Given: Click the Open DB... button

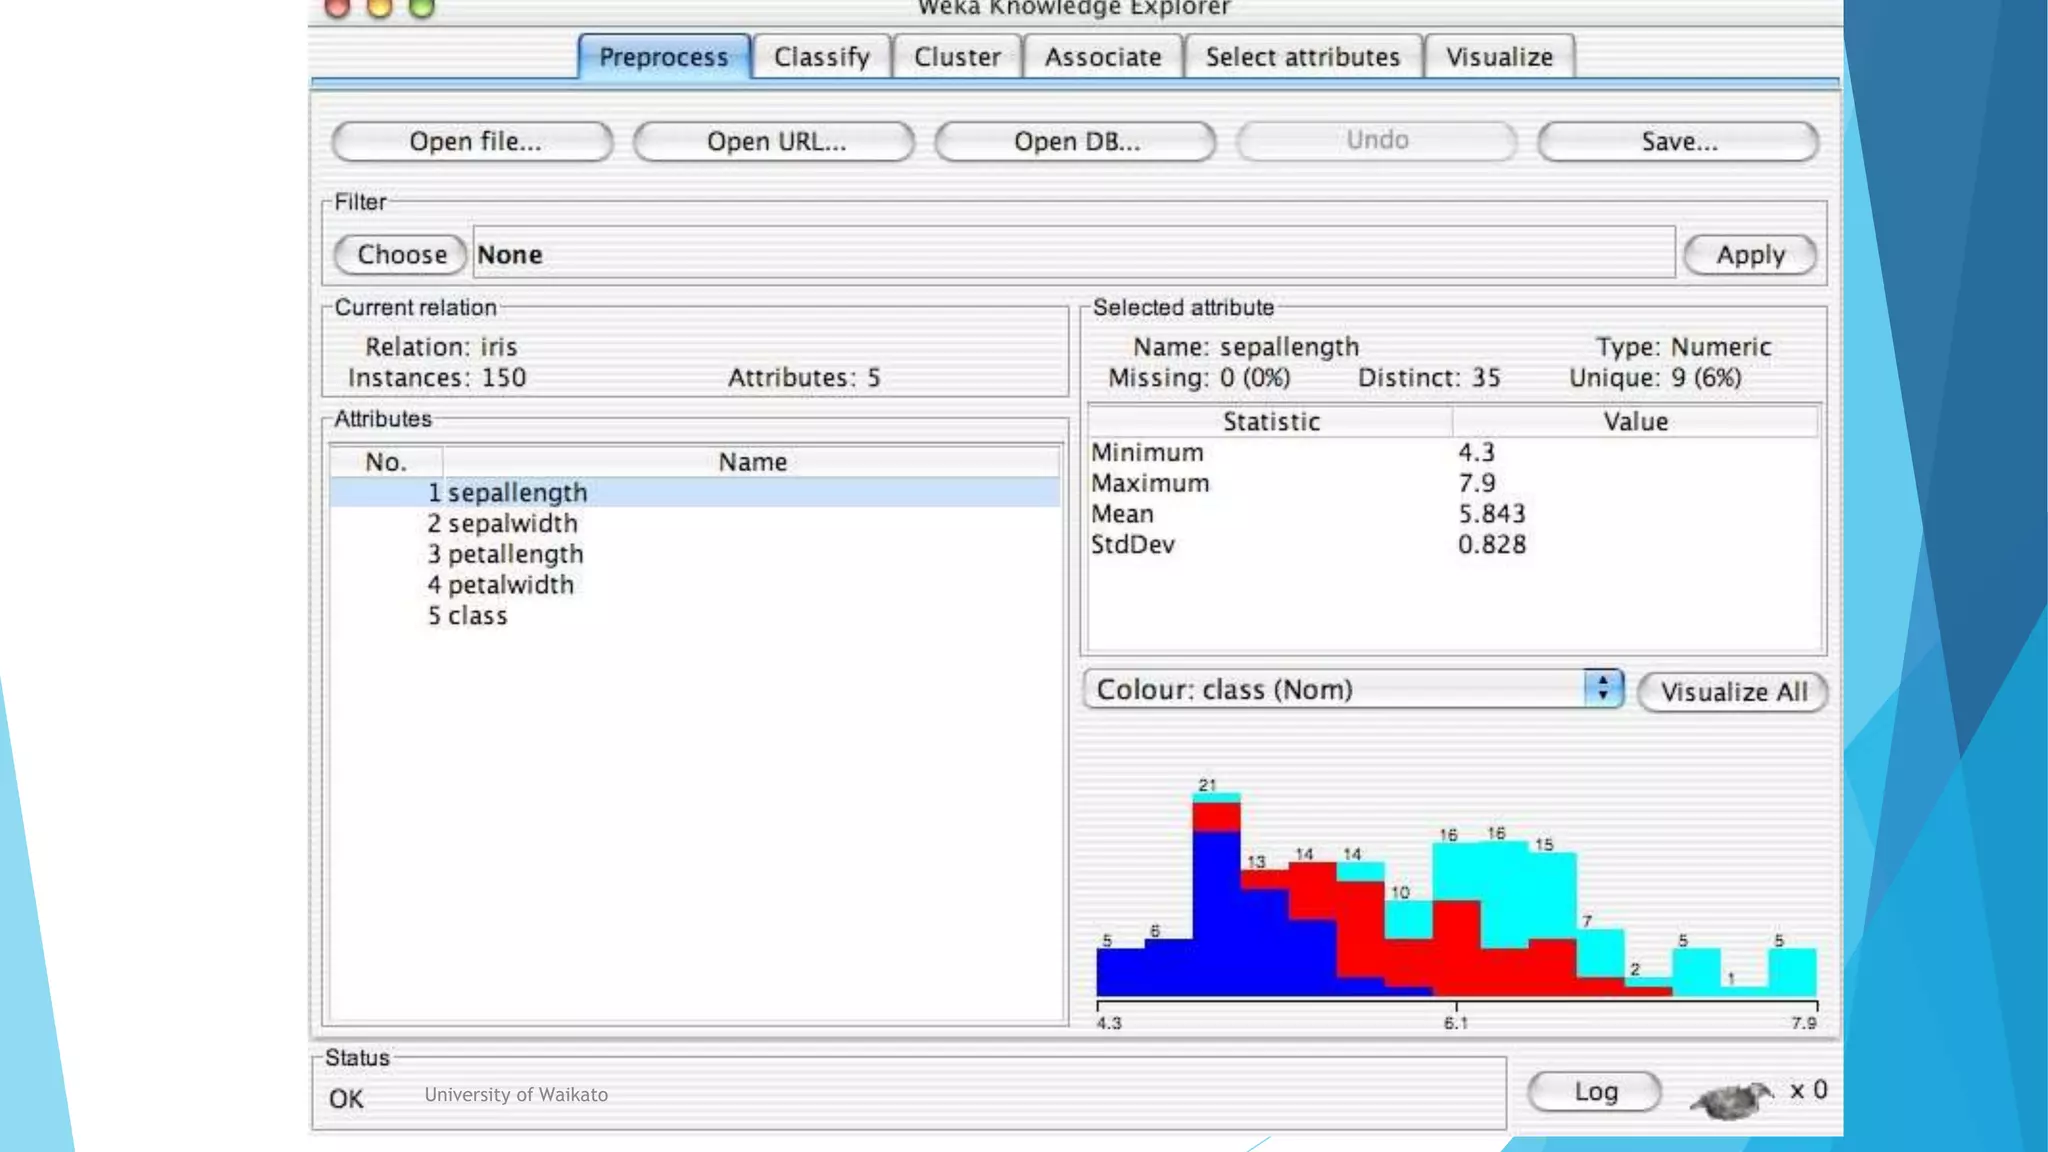Looking at the screenshot, I should pyautogui.click(x=1076, y=142).
